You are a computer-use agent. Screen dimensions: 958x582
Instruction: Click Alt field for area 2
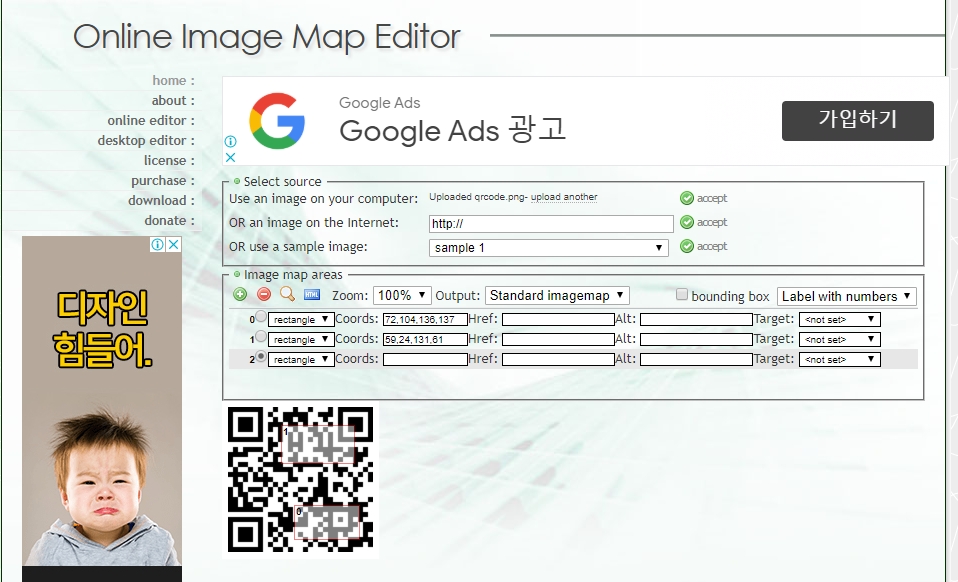tap(696, 360)
